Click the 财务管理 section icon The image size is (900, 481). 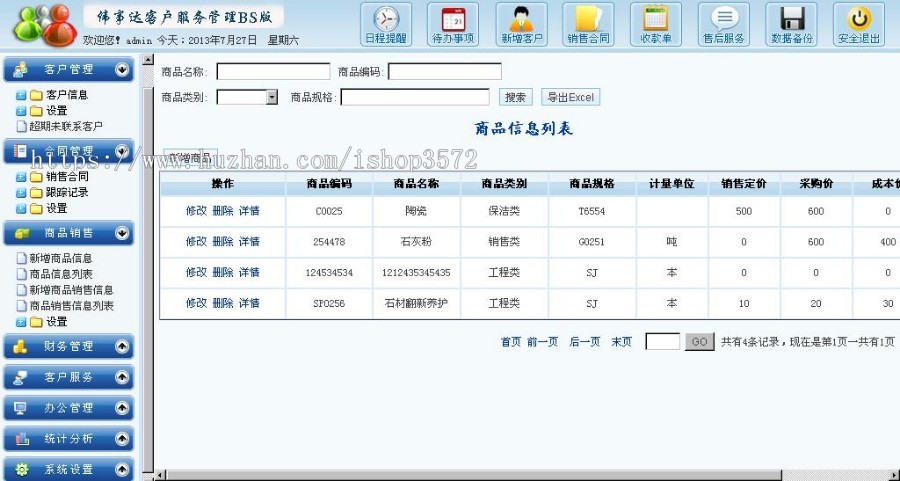tap(21, 346)
